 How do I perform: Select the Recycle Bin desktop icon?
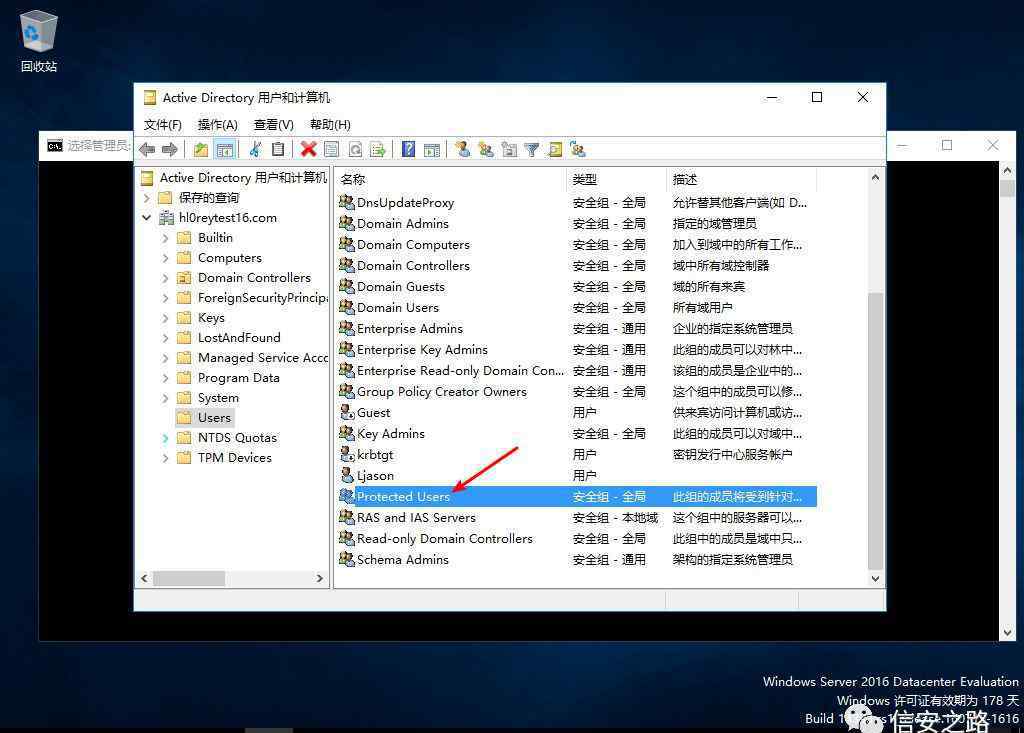point(39,41)
